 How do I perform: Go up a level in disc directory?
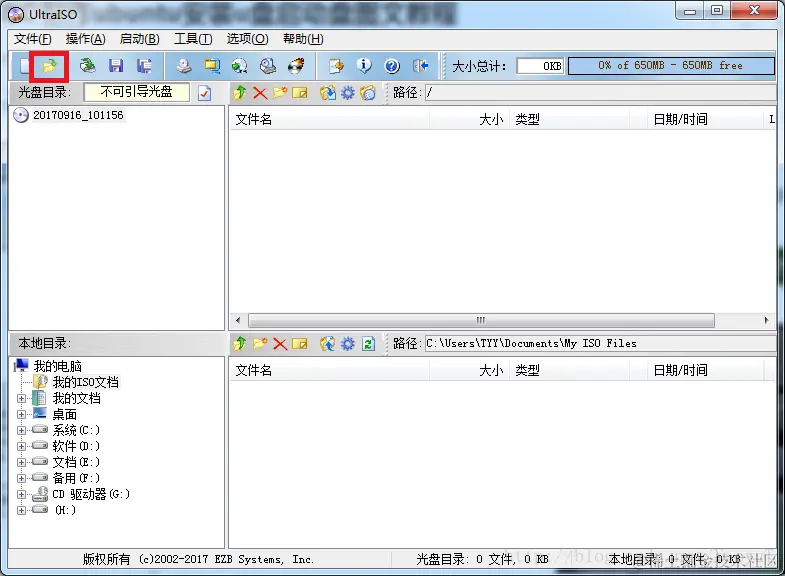[x=240, y=93]
